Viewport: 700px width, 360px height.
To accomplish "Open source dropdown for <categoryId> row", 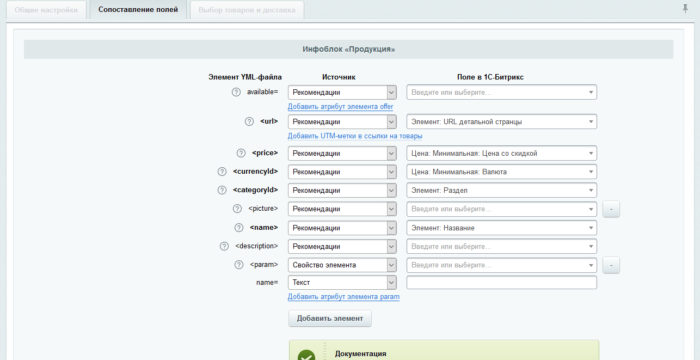I will (342, 190).
